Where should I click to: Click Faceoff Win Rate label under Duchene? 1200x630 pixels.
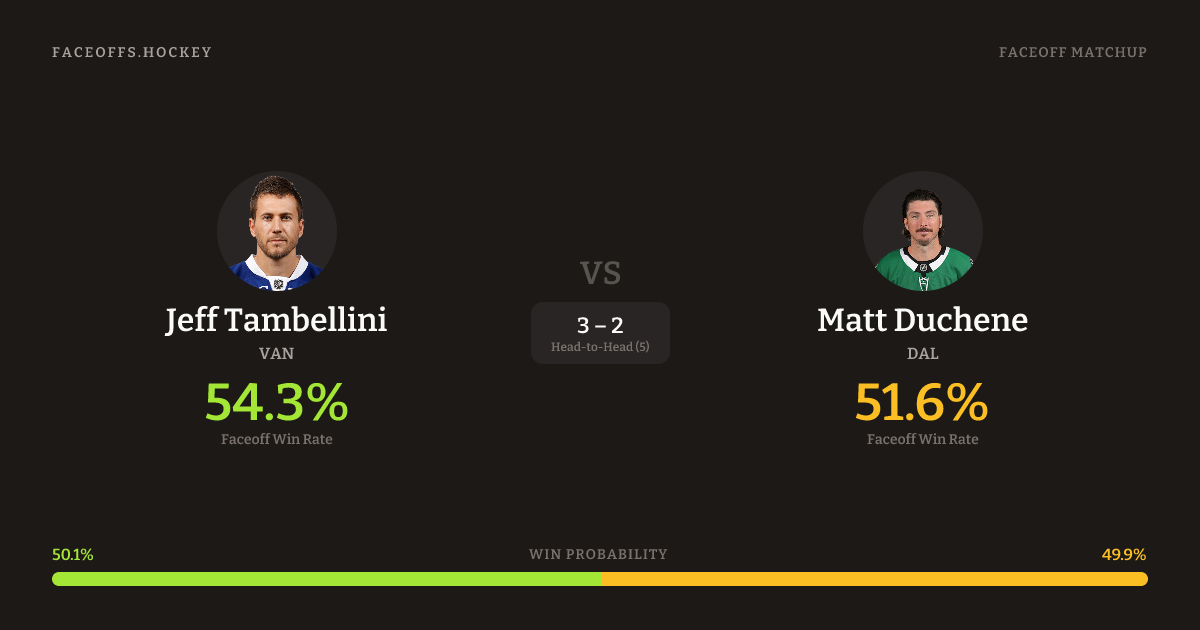(922, 439)
